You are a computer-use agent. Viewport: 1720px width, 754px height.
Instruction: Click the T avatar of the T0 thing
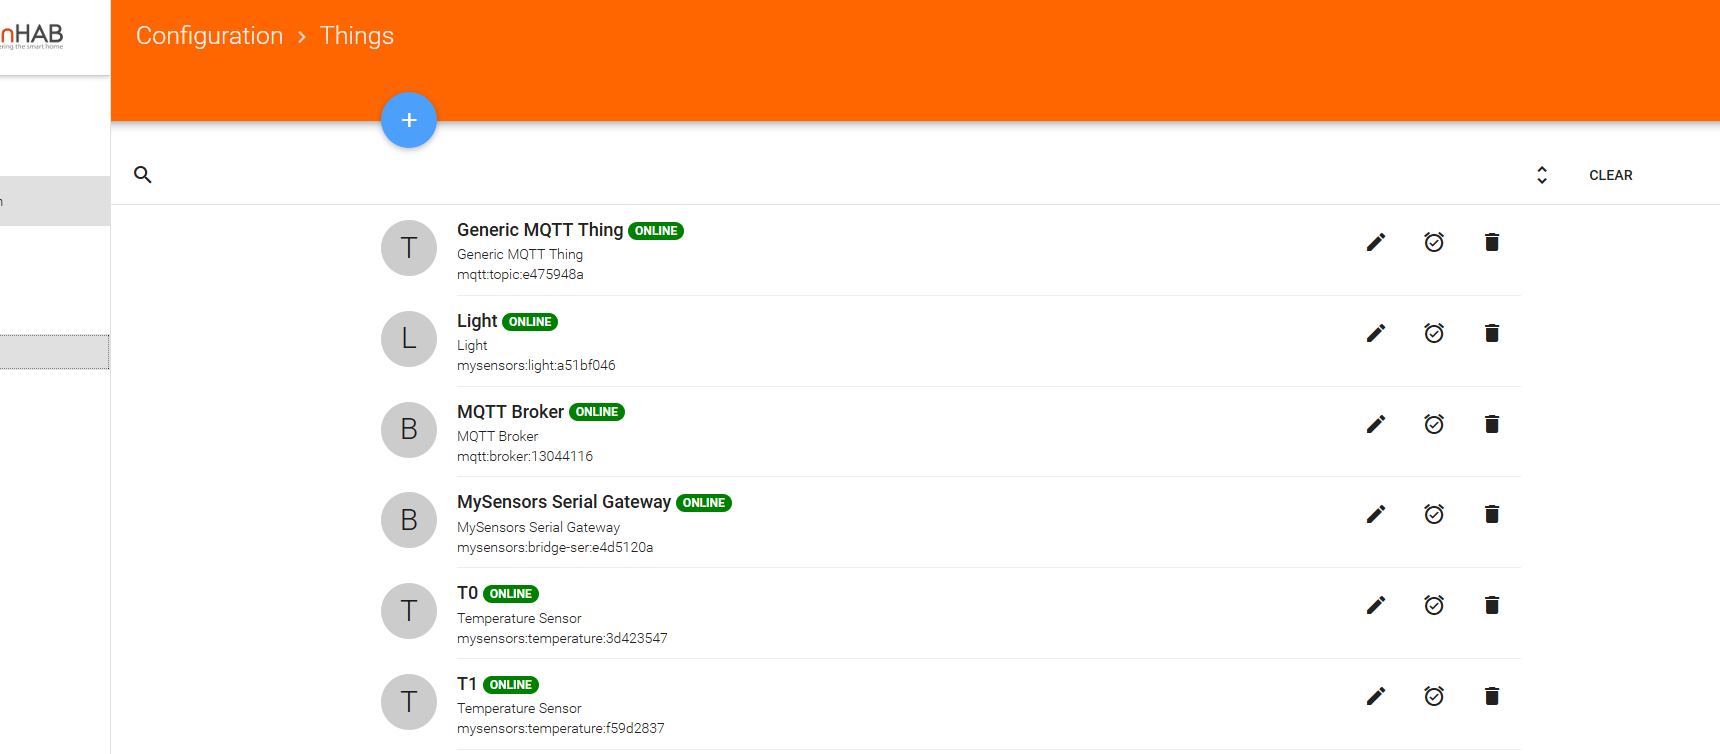(x=409, y=611)
